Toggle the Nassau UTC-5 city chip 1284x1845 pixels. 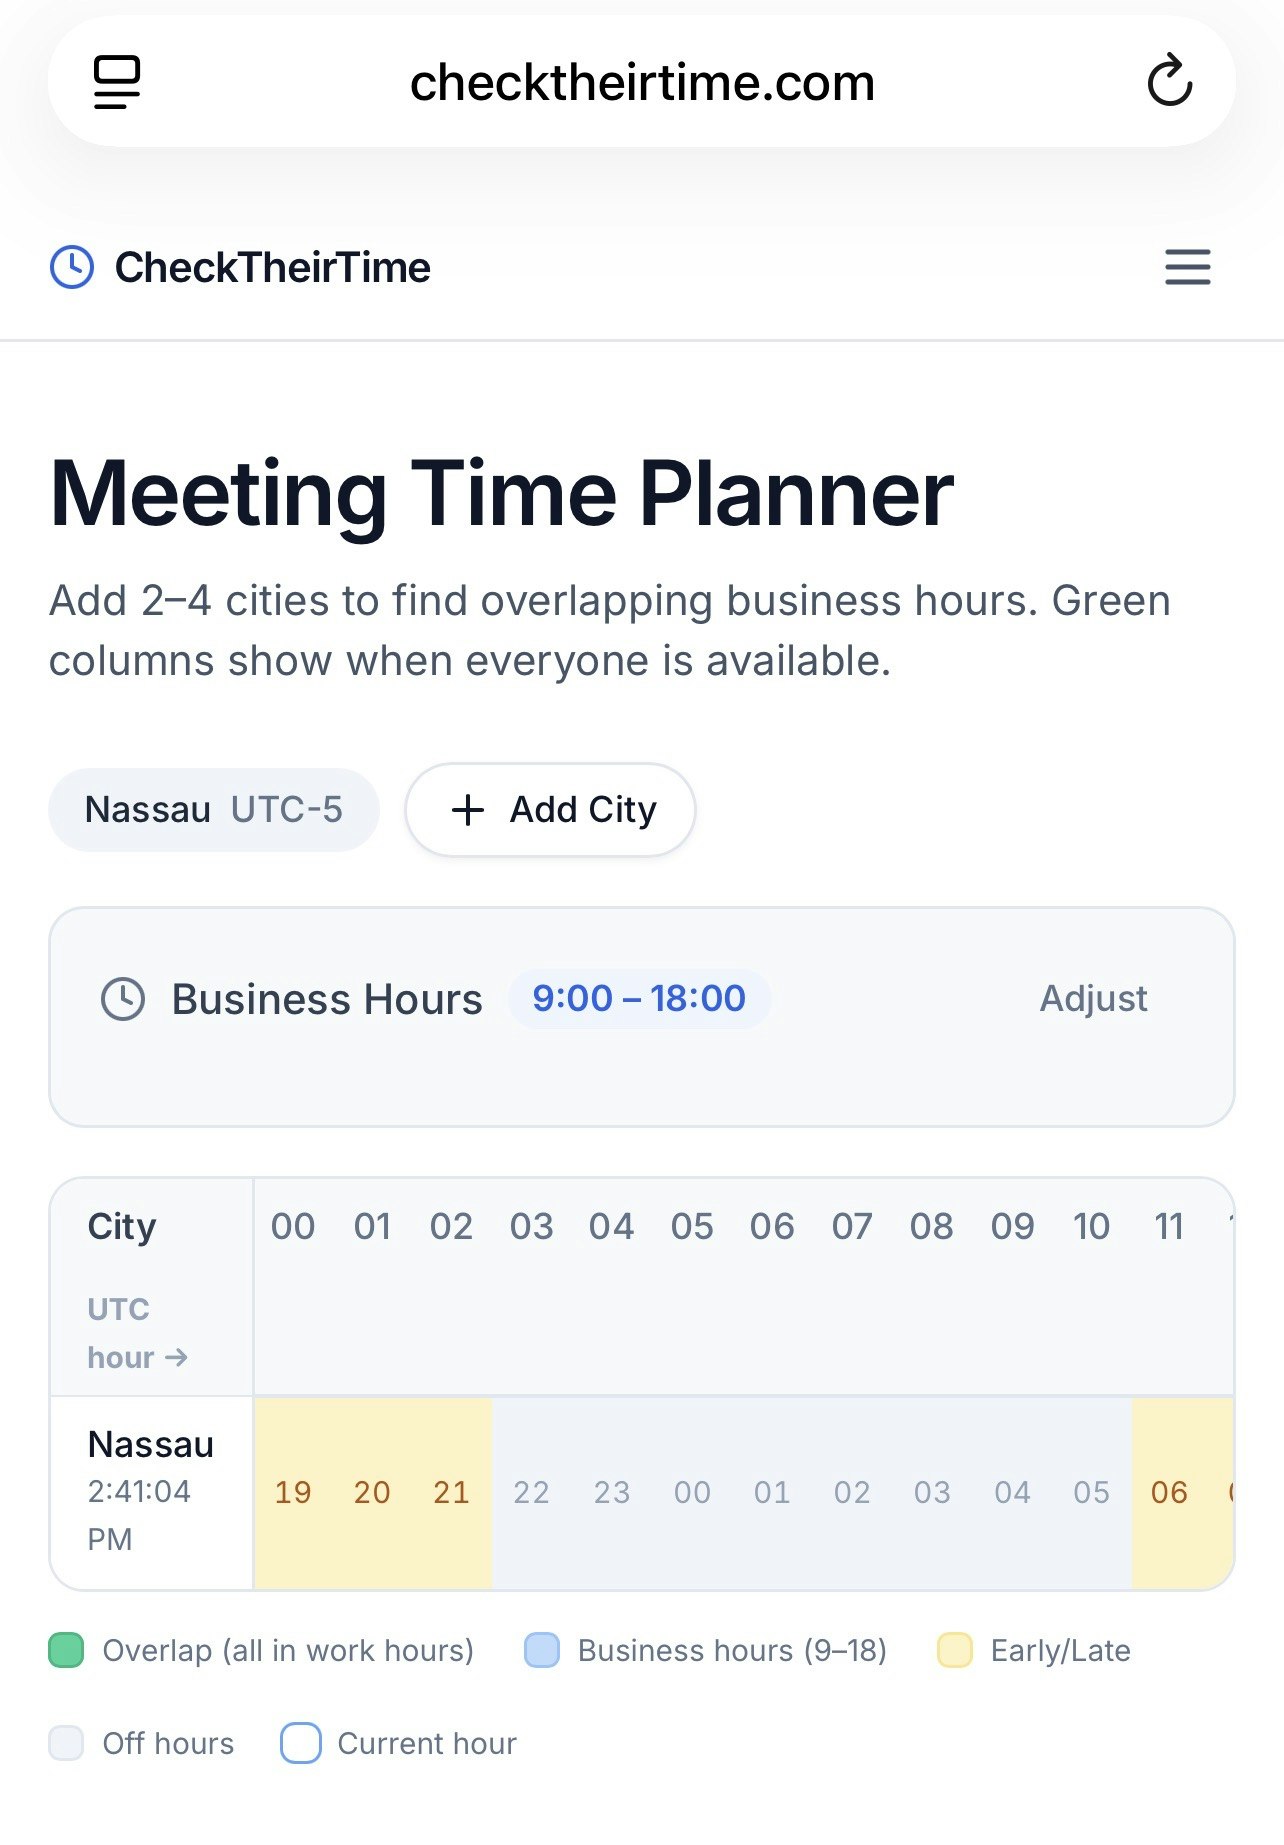coord(213,810)
